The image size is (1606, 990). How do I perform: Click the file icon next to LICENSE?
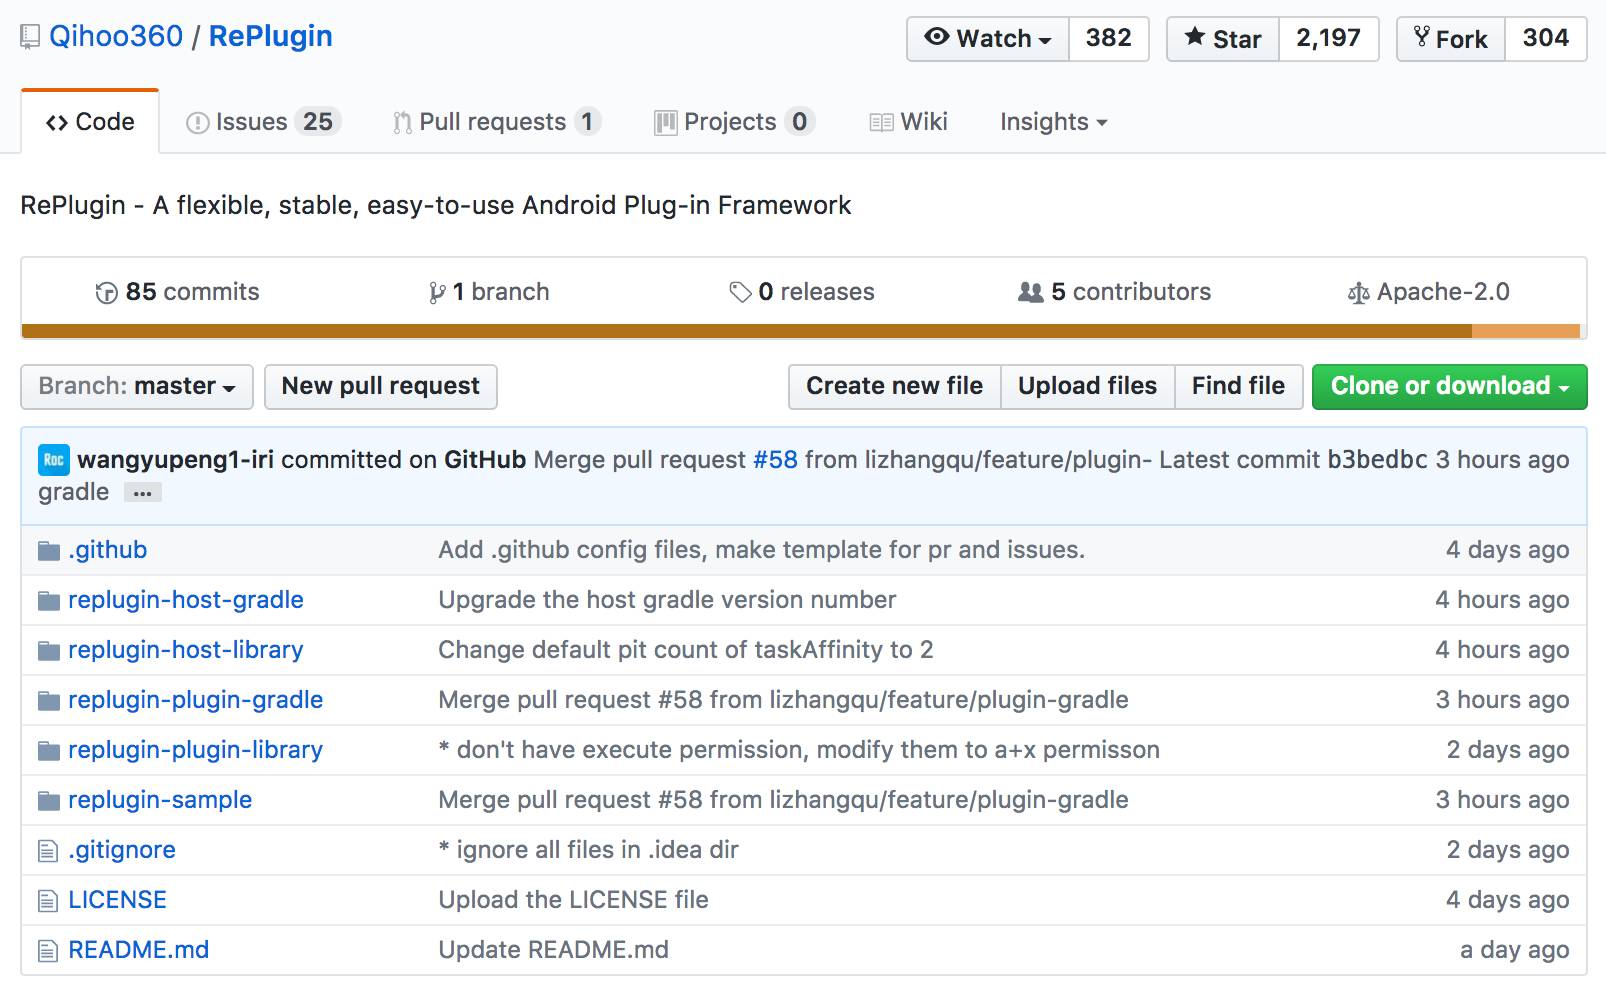[48, 901]
